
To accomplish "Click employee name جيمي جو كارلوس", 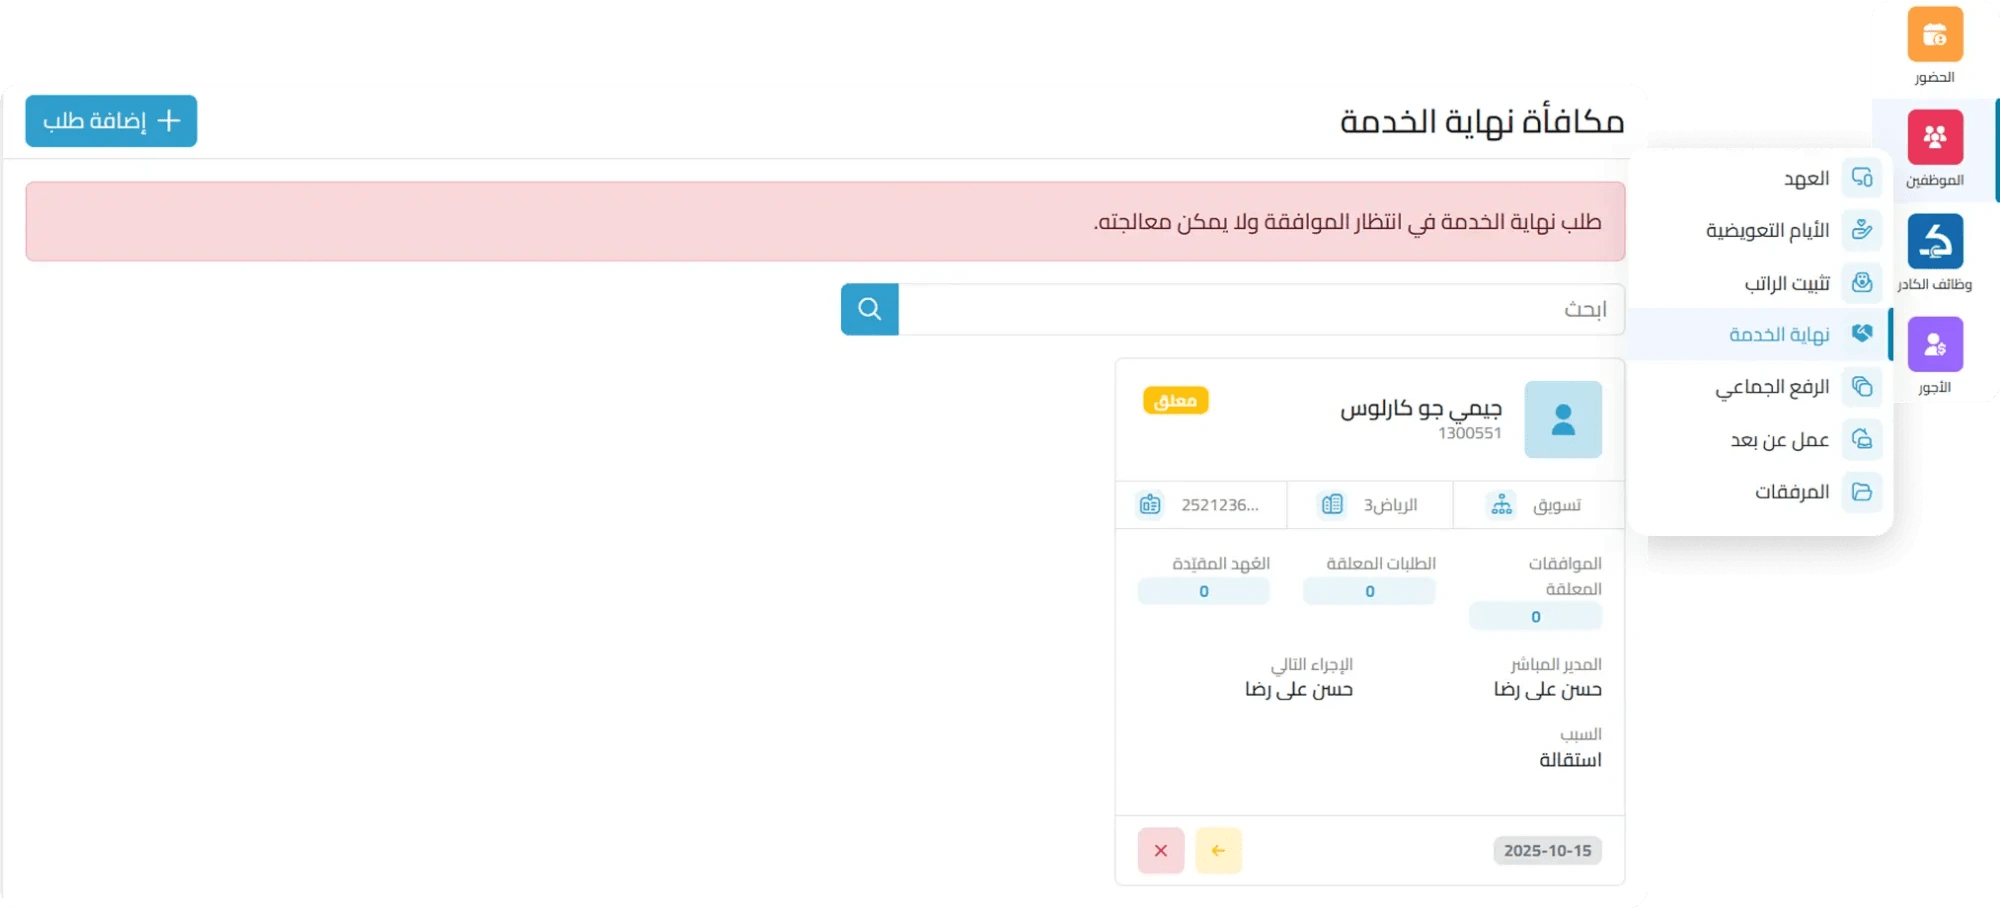I will tap(1421, 408).
